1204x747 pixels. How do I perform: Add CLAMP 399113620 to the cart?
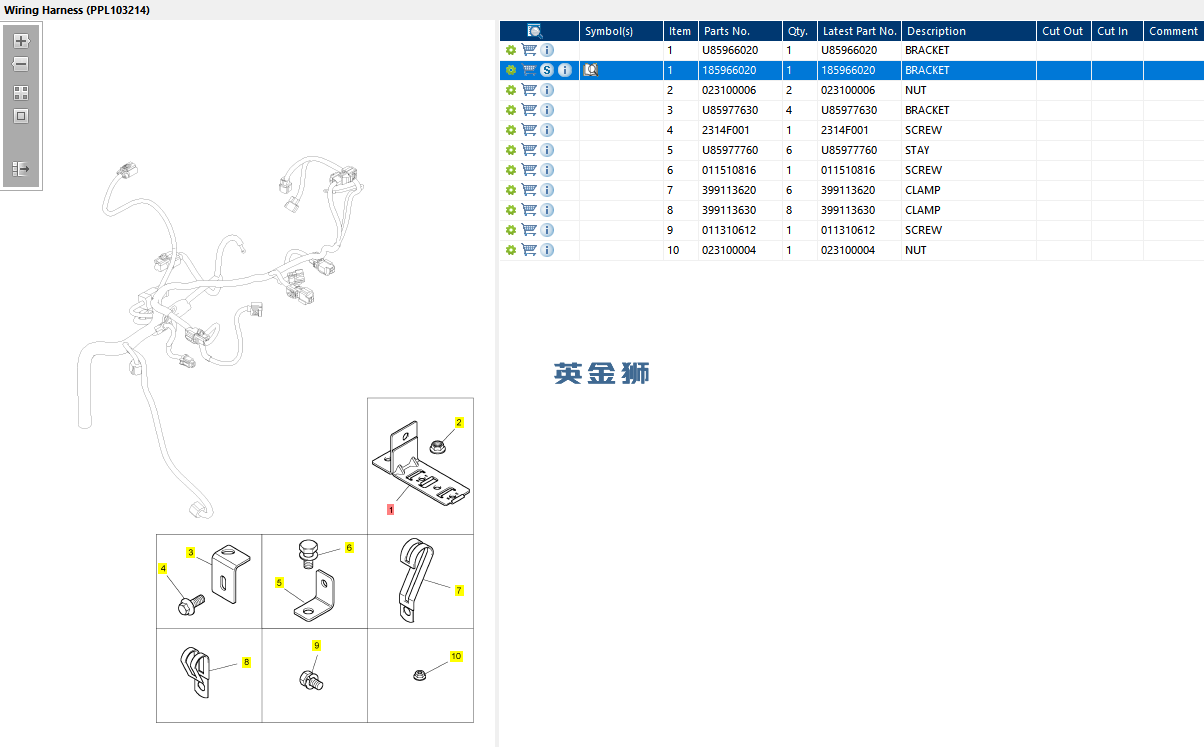coord(529,190)
